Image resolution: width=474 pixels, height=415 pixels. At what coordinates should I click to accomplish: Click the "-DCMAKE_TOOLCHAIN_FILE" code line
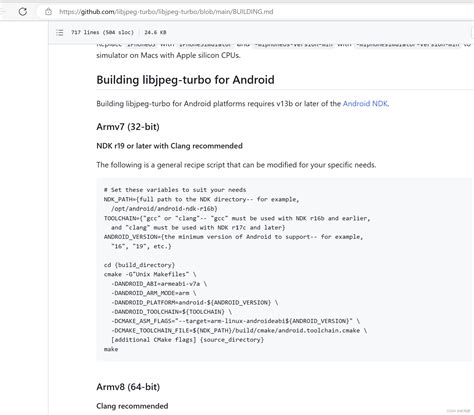(x=239, y=330)
